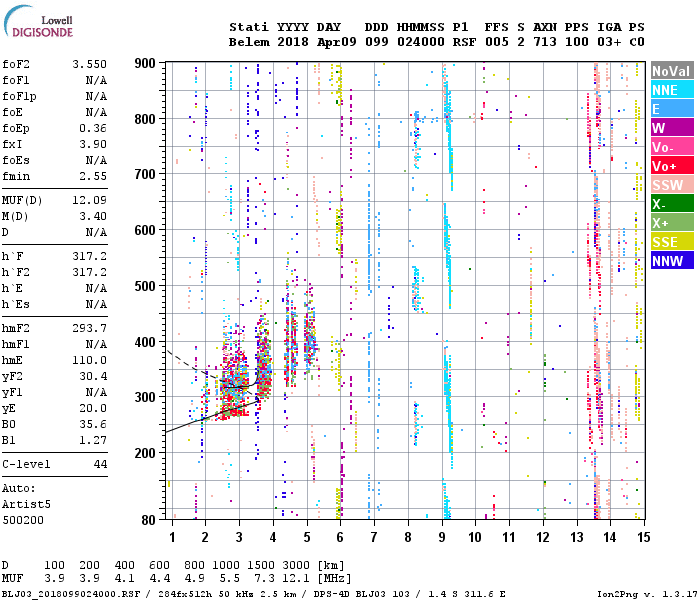Click the hmF2 value 293.7

(x=90, y=328)
